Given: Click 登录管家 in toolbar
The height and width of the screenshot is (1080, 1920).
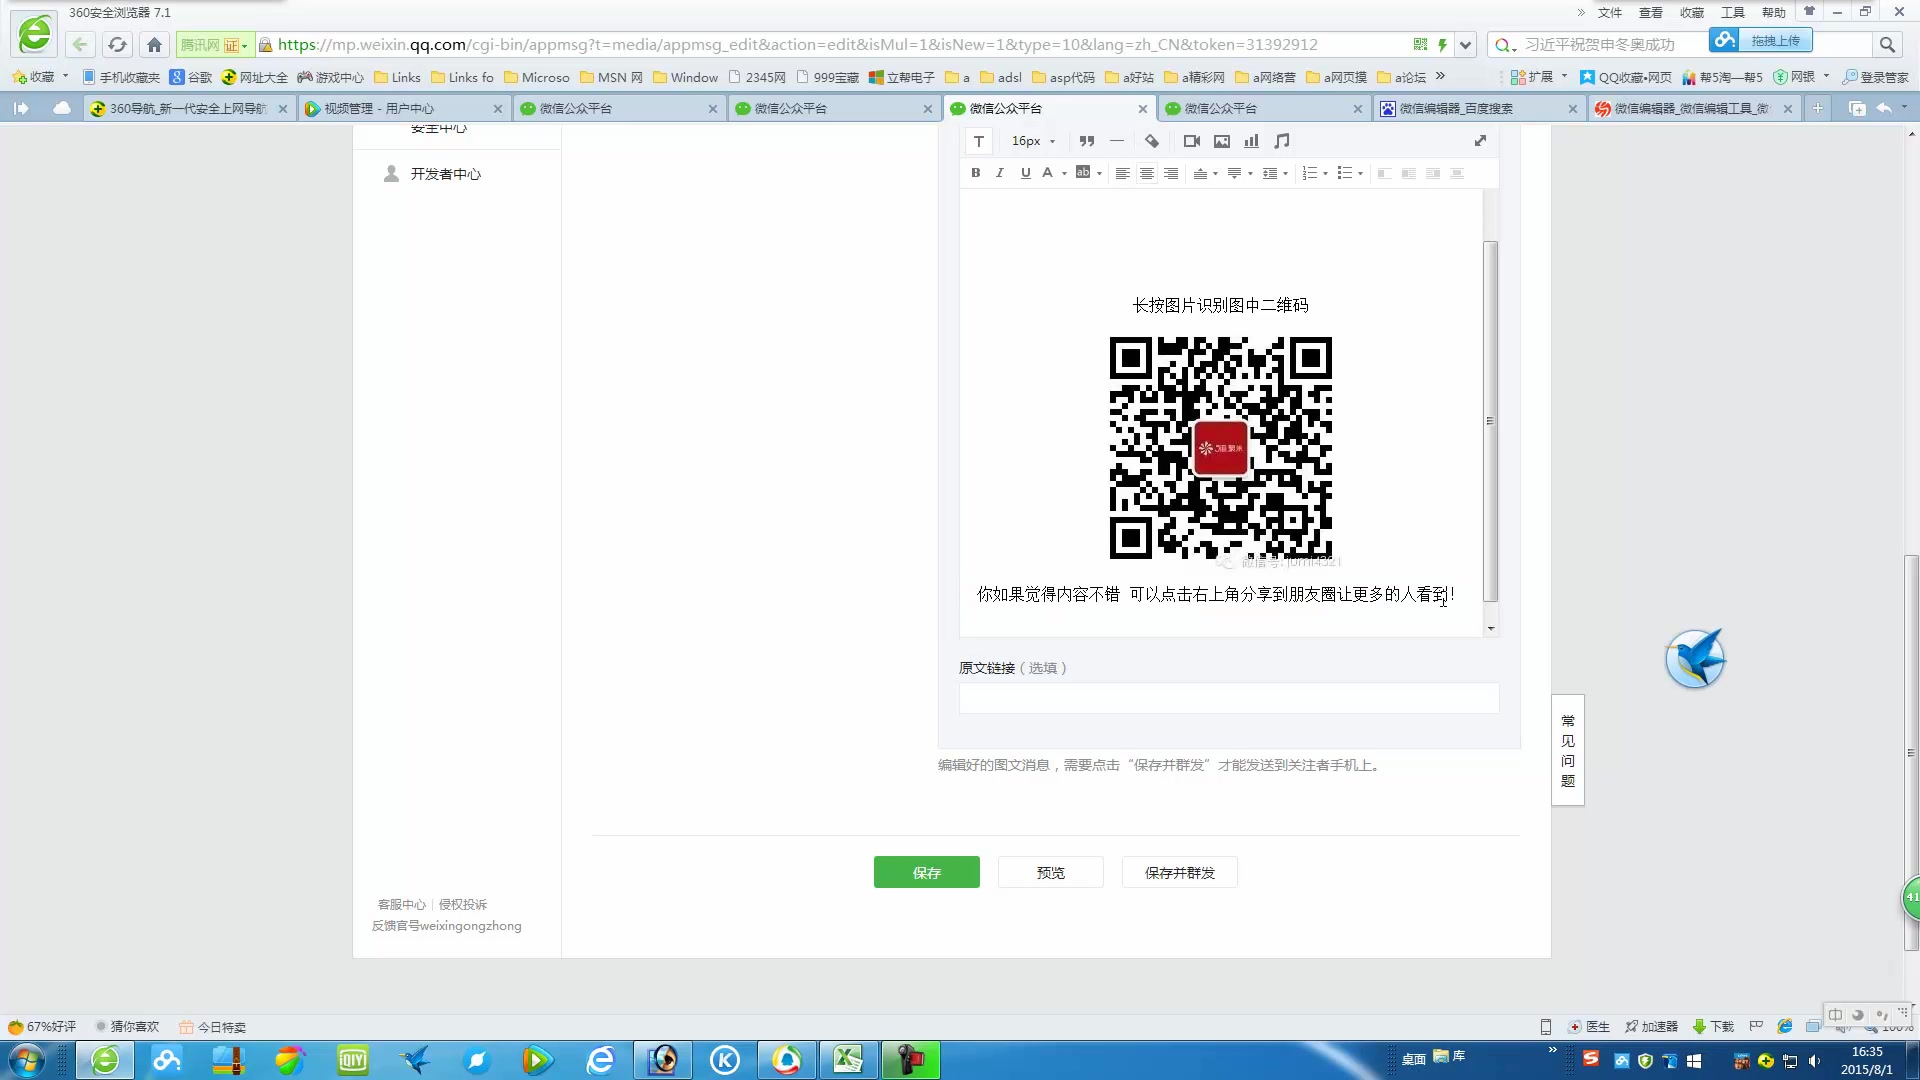Looking at the screenshot, I should (x=1876, y=77).
